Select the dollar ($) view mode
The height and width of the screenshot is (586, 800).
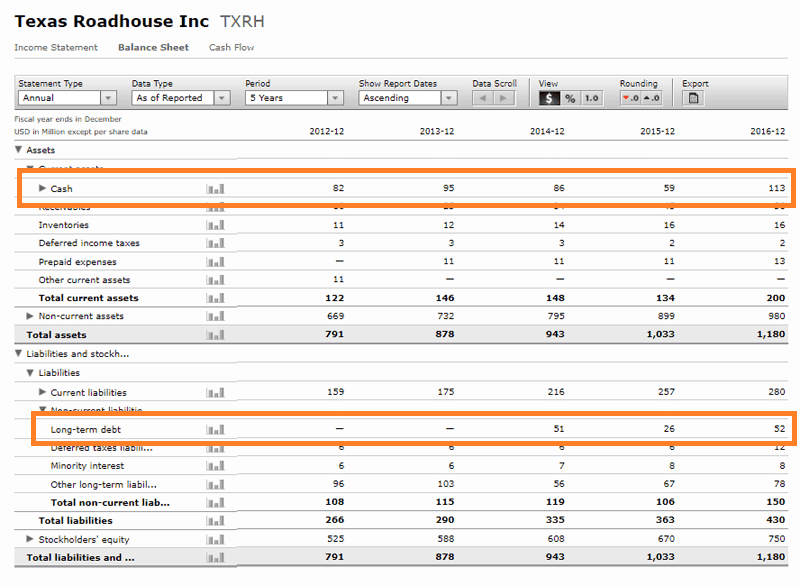point(549,98)
